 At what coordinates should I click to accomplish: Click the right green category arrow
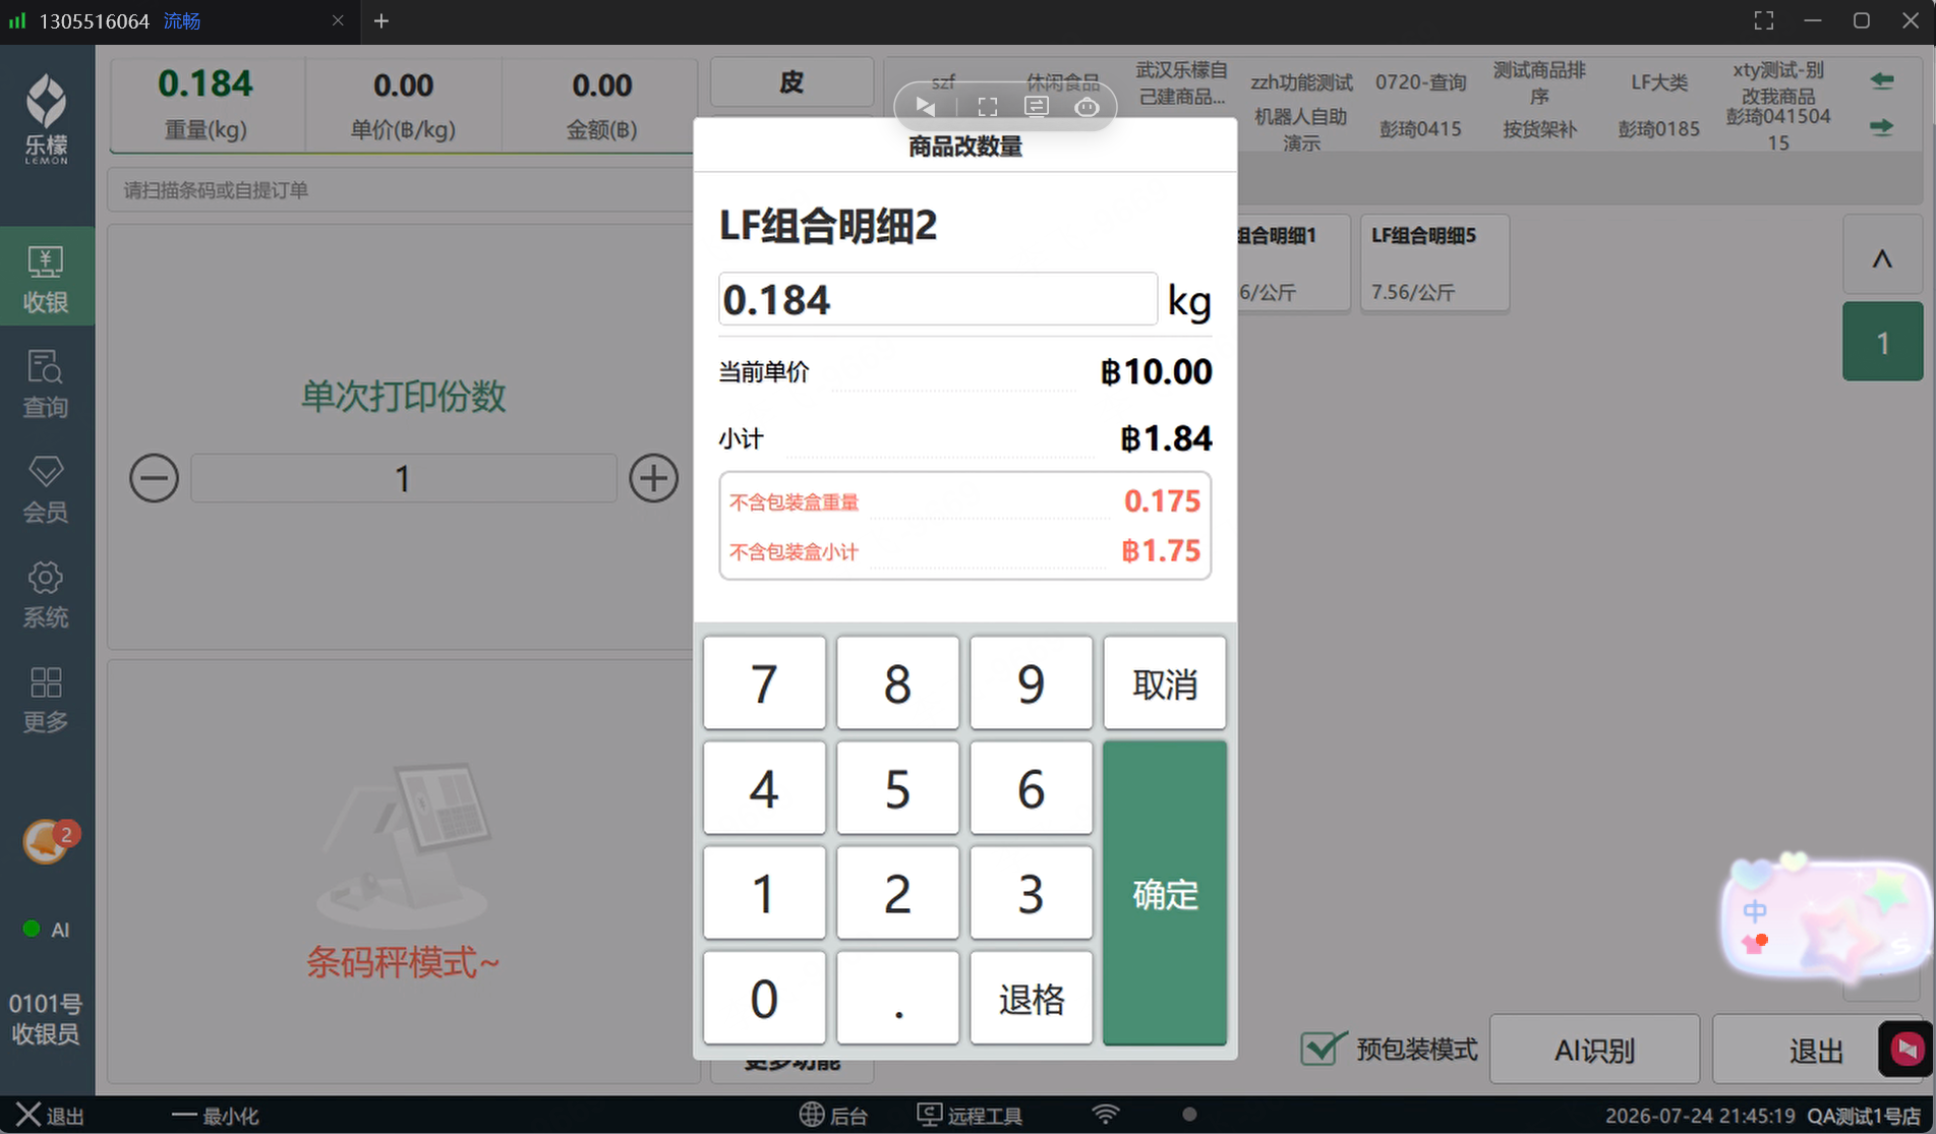[1882, 127]
